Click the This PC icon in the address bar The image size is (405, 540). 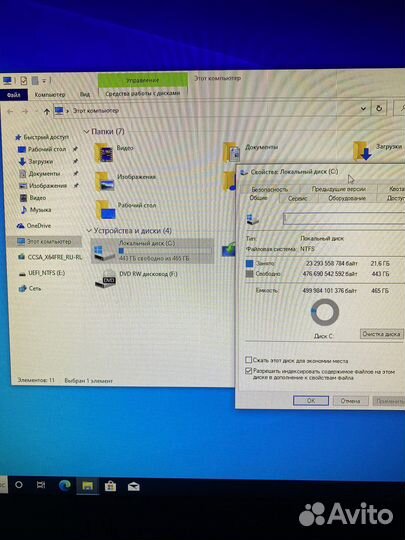coord(59,111)
